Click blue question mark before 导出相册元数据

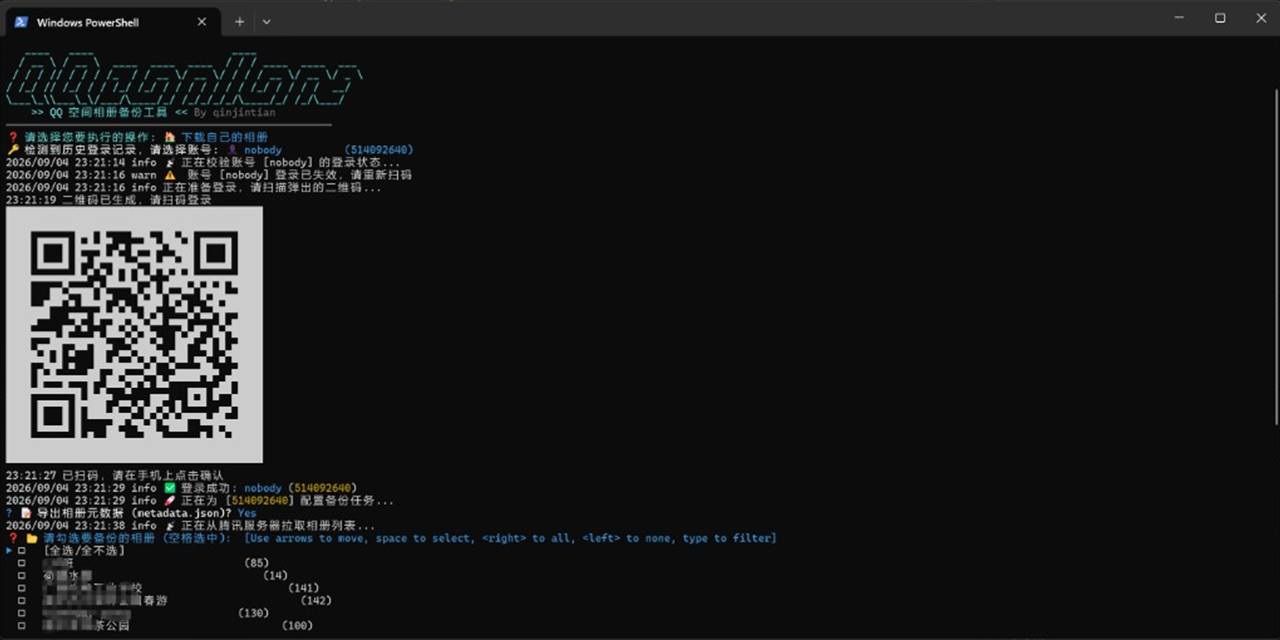(x=9, y=513)
